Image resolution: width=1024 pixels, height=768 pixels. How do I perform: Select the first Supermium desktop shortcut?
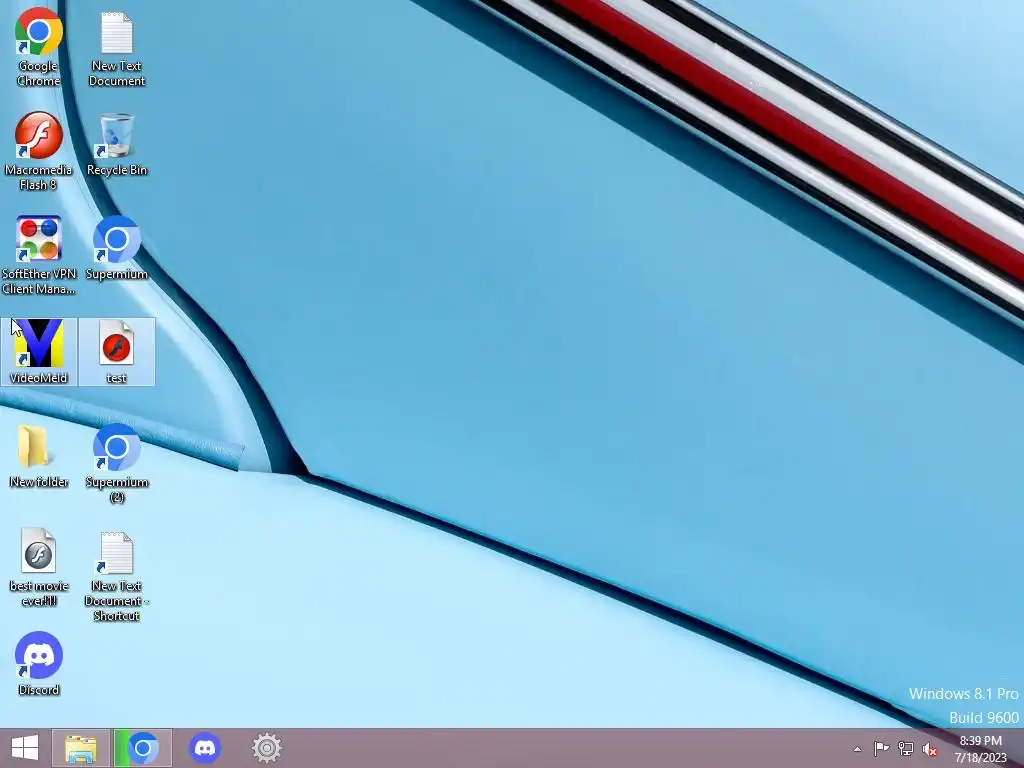click(116, 248)
